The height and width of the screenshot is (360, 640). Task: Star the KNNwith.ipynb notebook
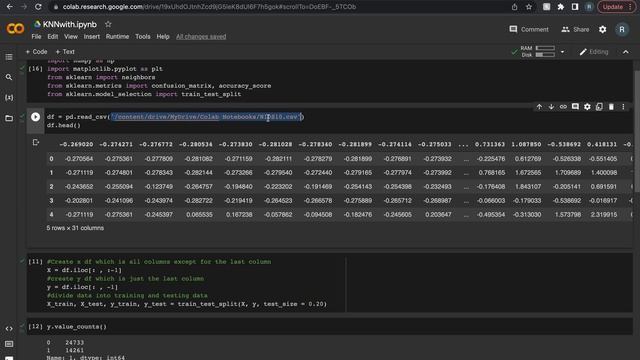[108, 24]
